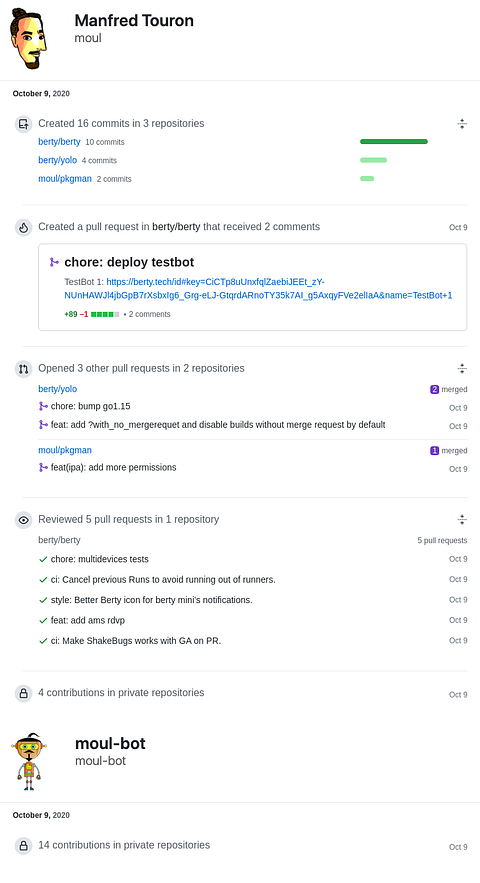Open the chore: deploy testbot pull request
The image size is (480, 883).
pos(129,262)
